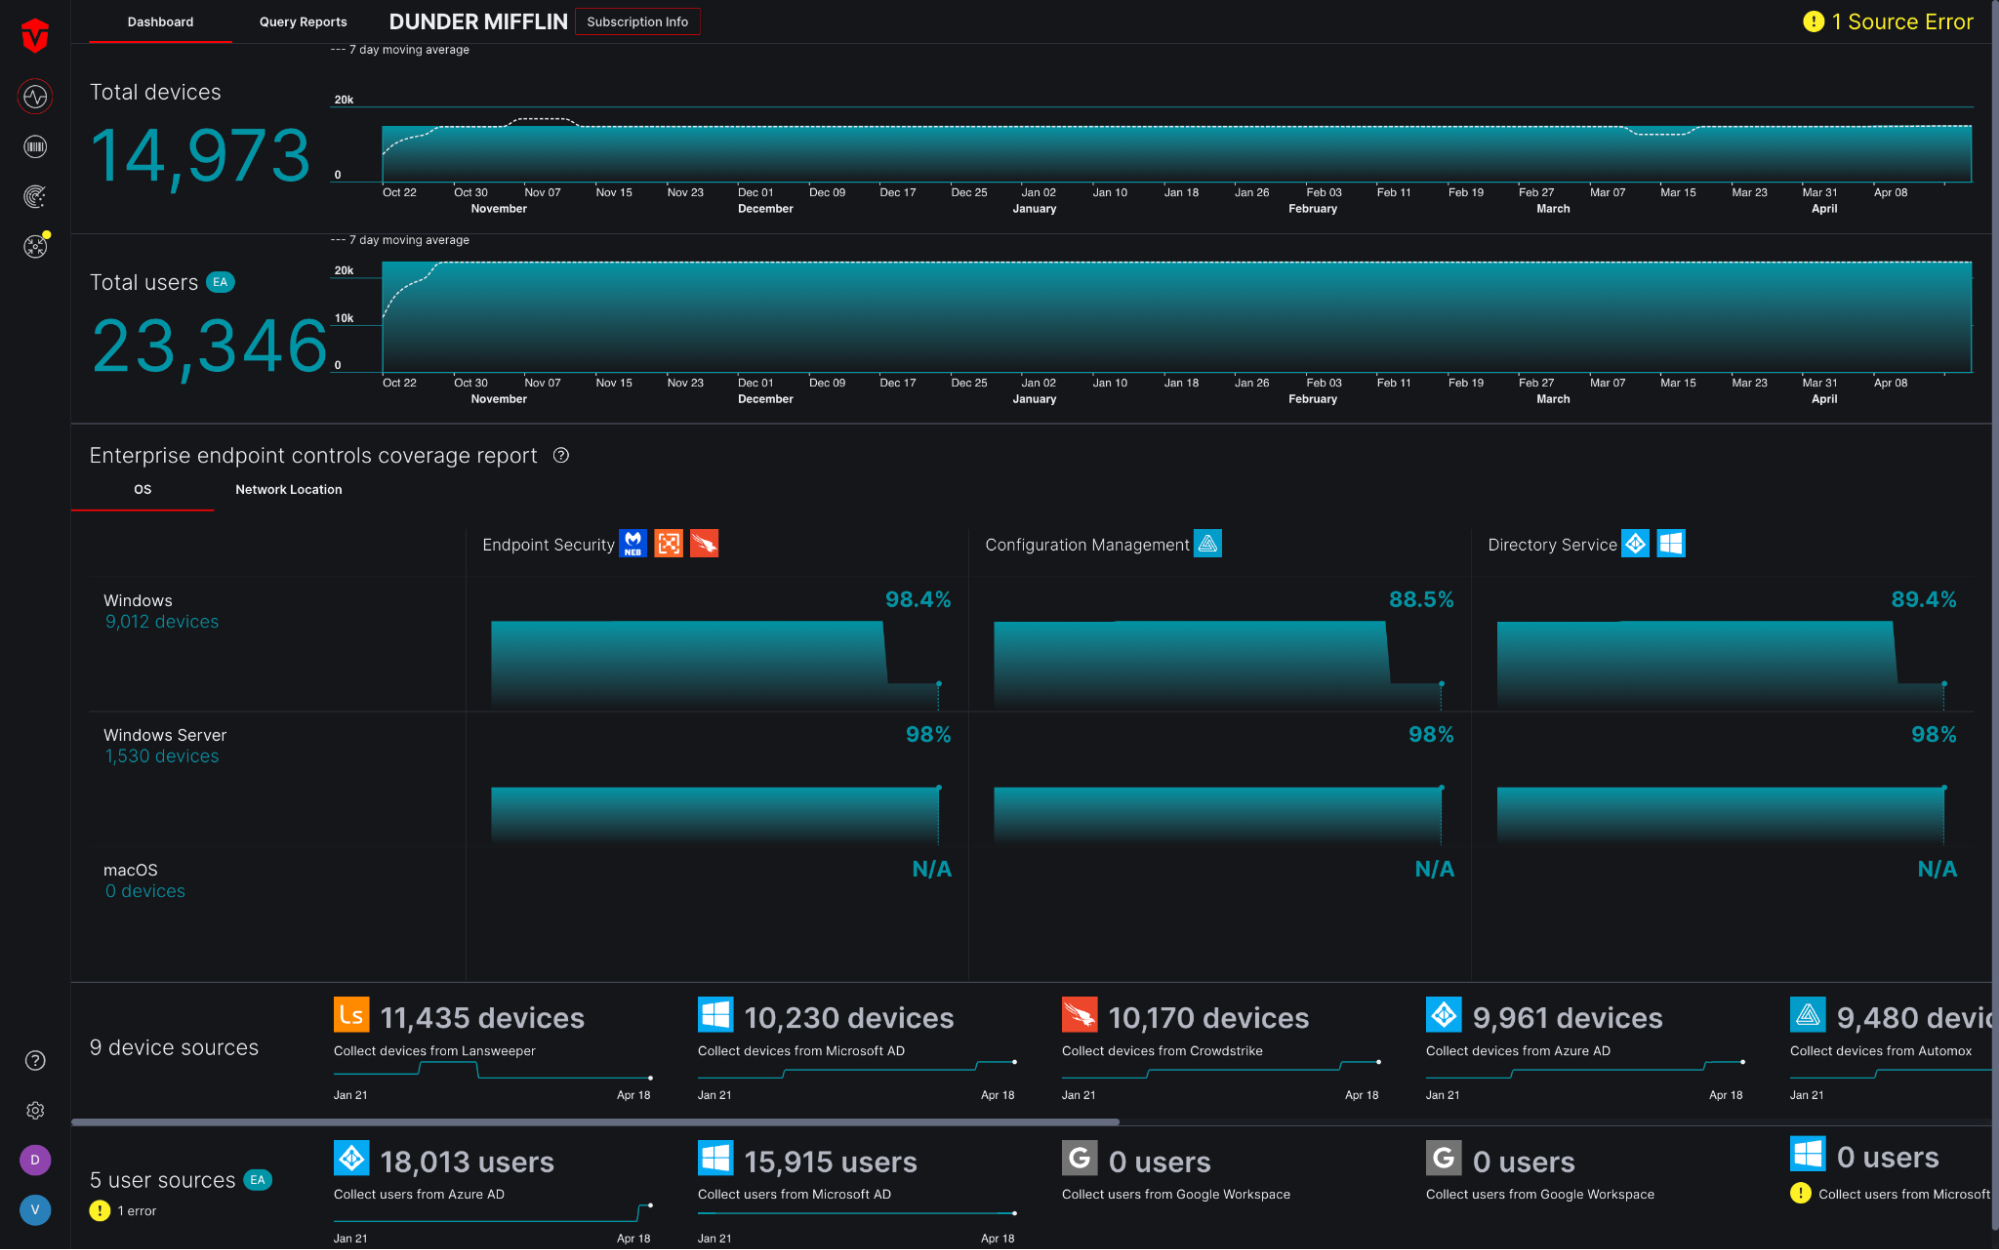Screen dimensions: 1999x1250
Task: Click the purple D user avatar
Action: pyautogui.click(x=35, y=1160)
